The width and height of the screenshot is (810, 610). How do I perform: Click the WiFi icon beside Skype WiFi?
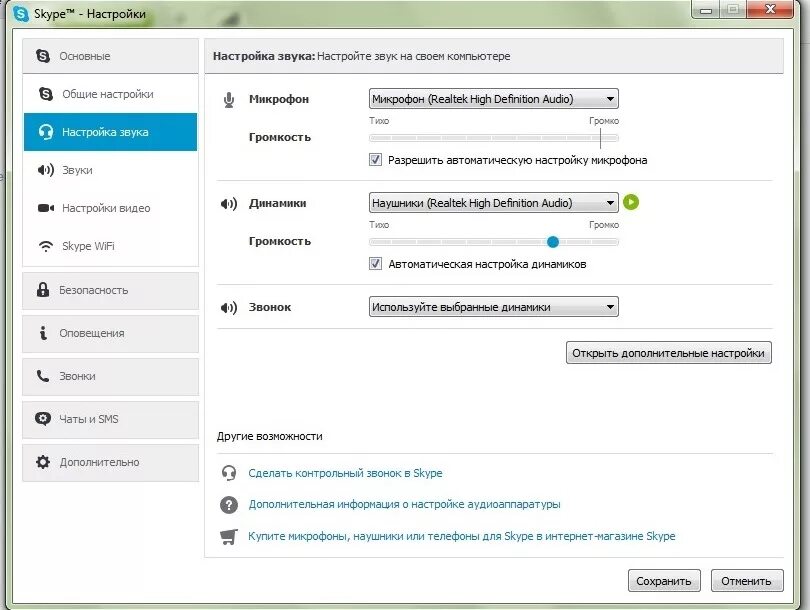tap(46, 246)
